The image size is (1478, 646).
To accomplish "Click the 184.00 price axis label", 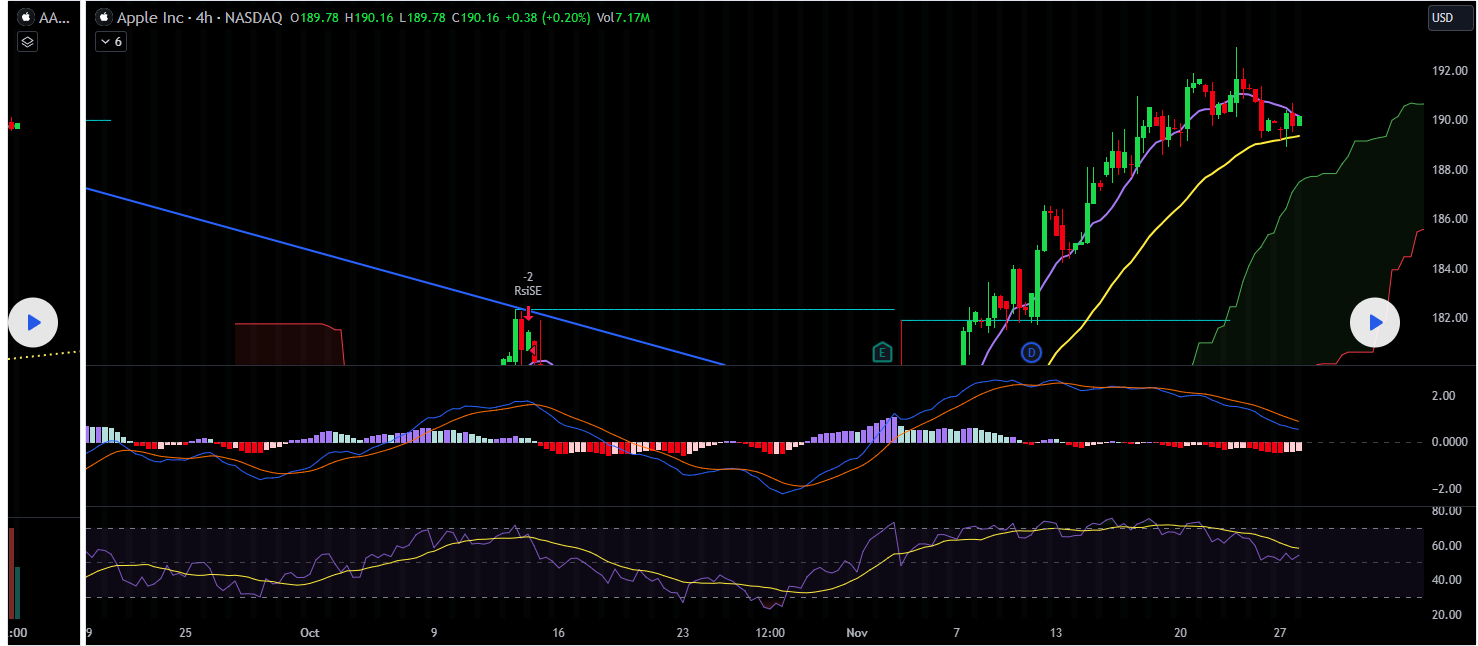I will 1448,269.
